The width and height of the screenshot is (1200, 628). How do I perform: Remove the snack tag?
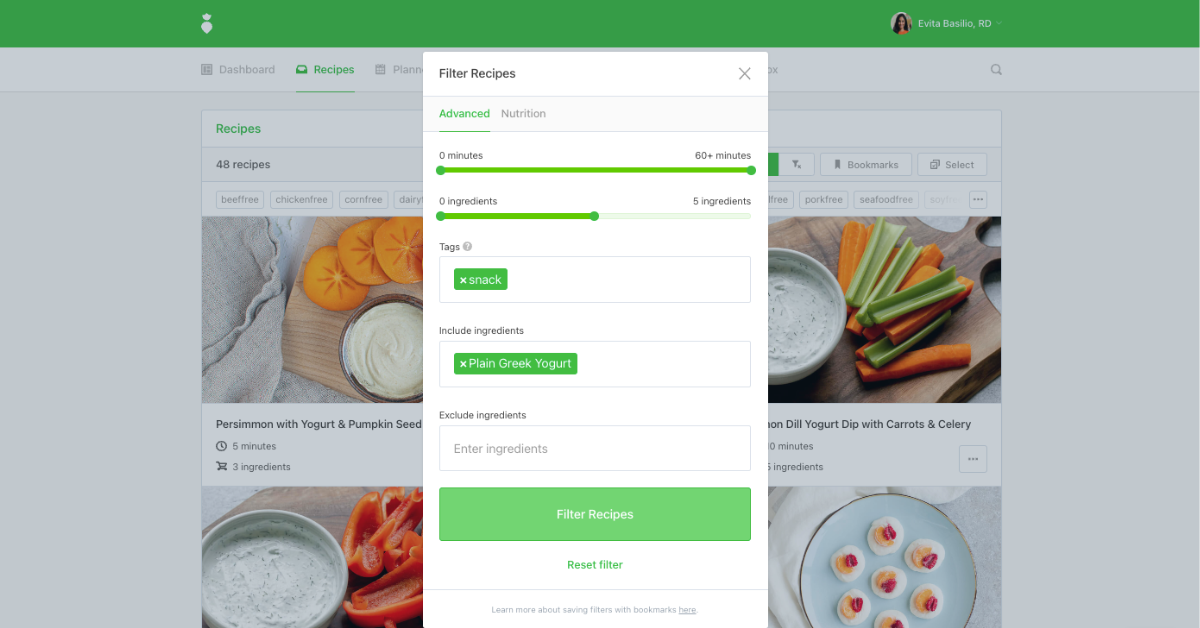(x=463, y=280)
